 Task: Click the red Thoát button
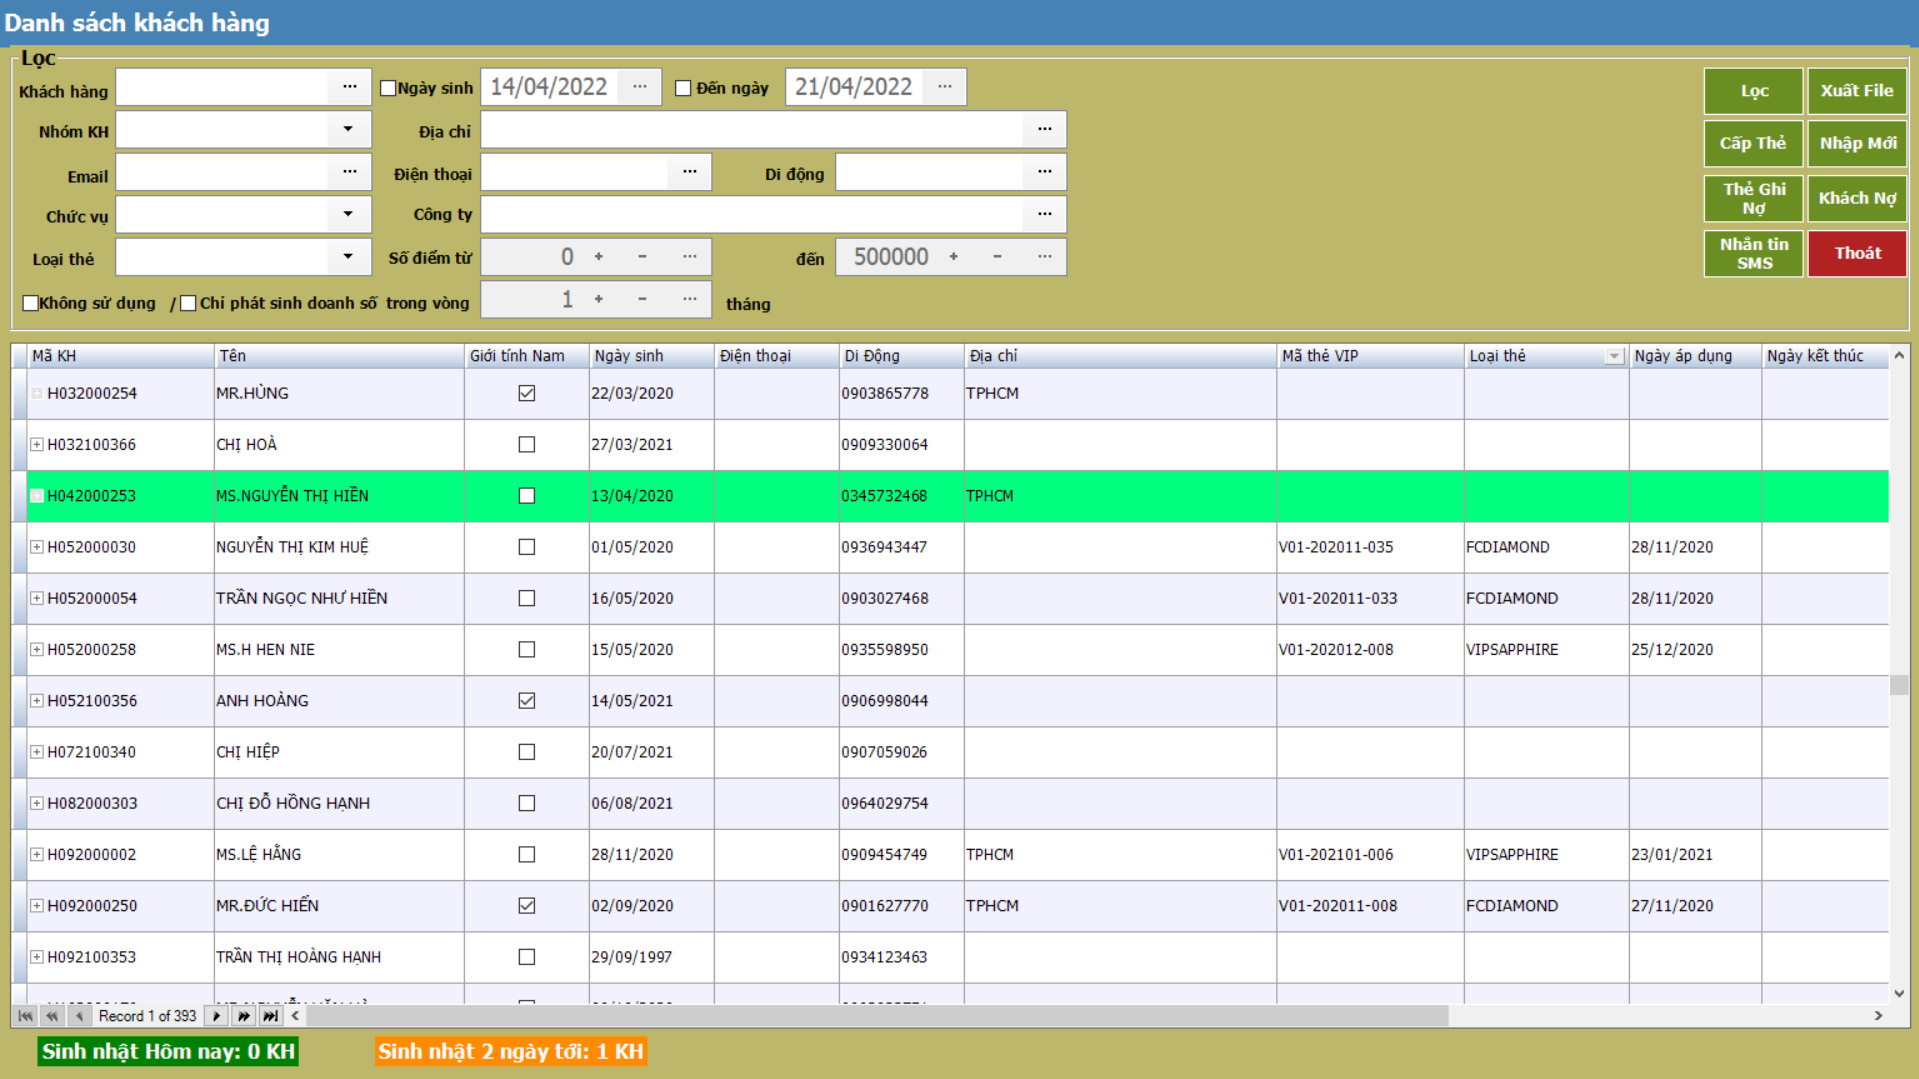pyautogui.click(x=1856, y=254)
